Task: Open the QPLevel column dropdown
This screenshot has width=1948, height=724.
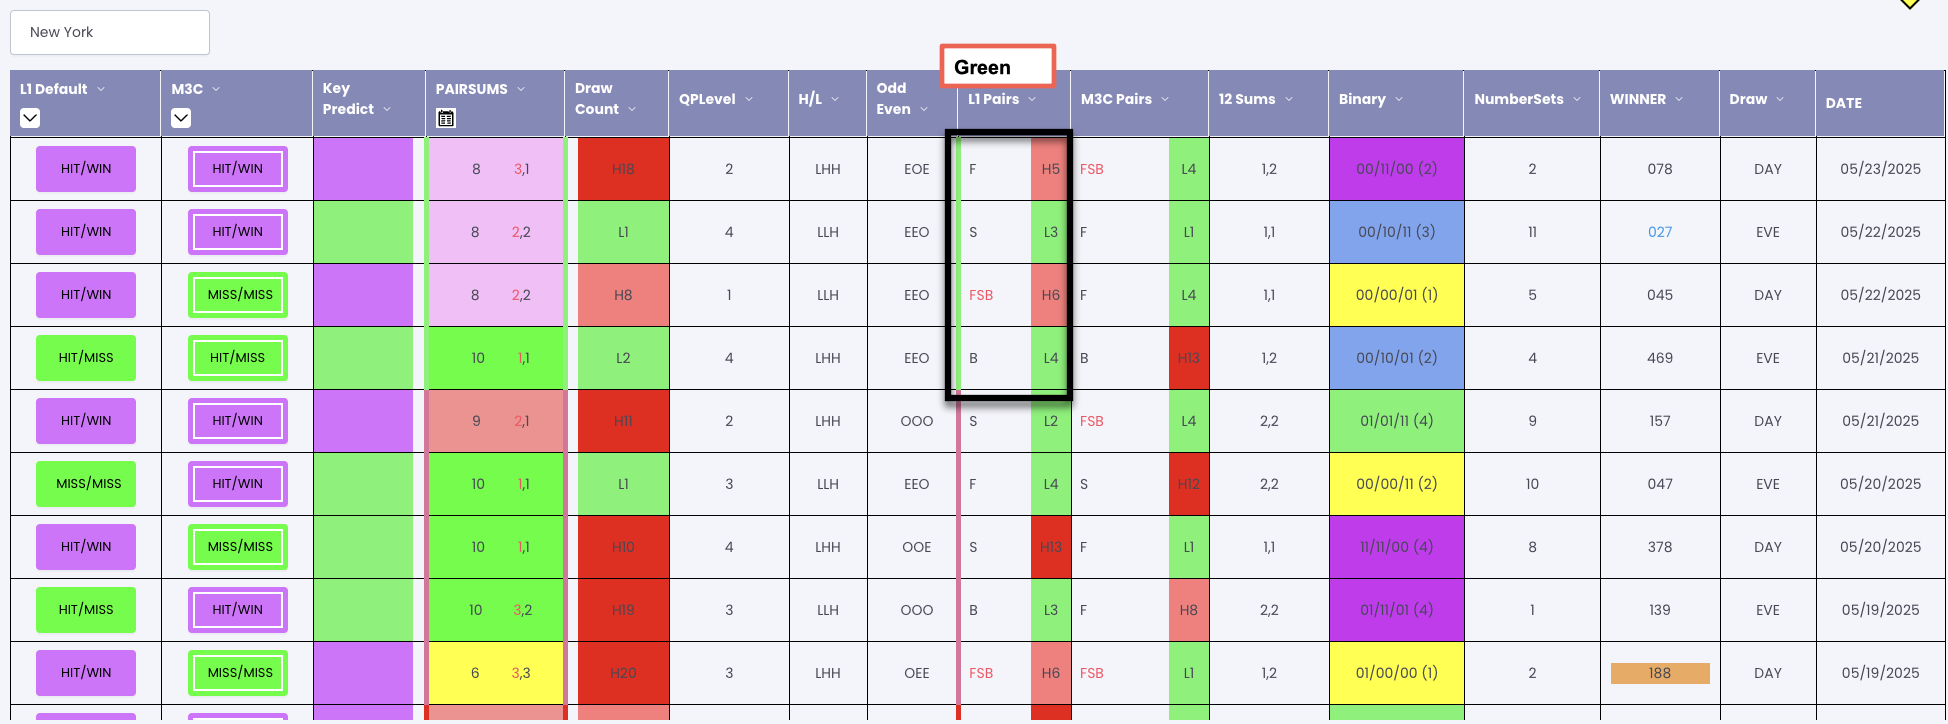Action: coord(749,99)
